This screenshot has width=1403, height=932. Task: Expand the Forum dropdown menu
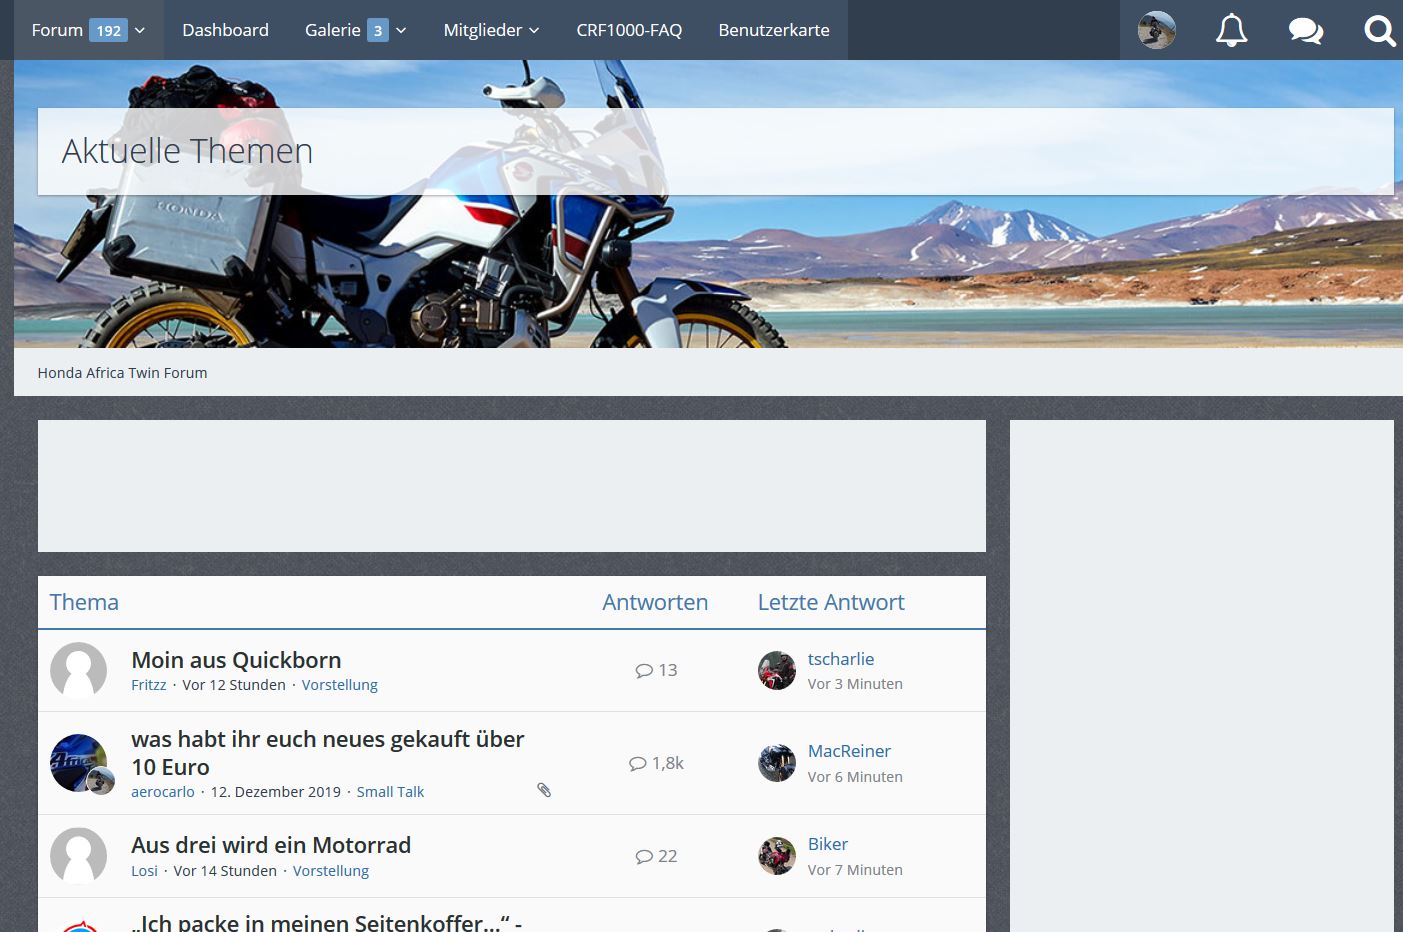coord(140,30)
